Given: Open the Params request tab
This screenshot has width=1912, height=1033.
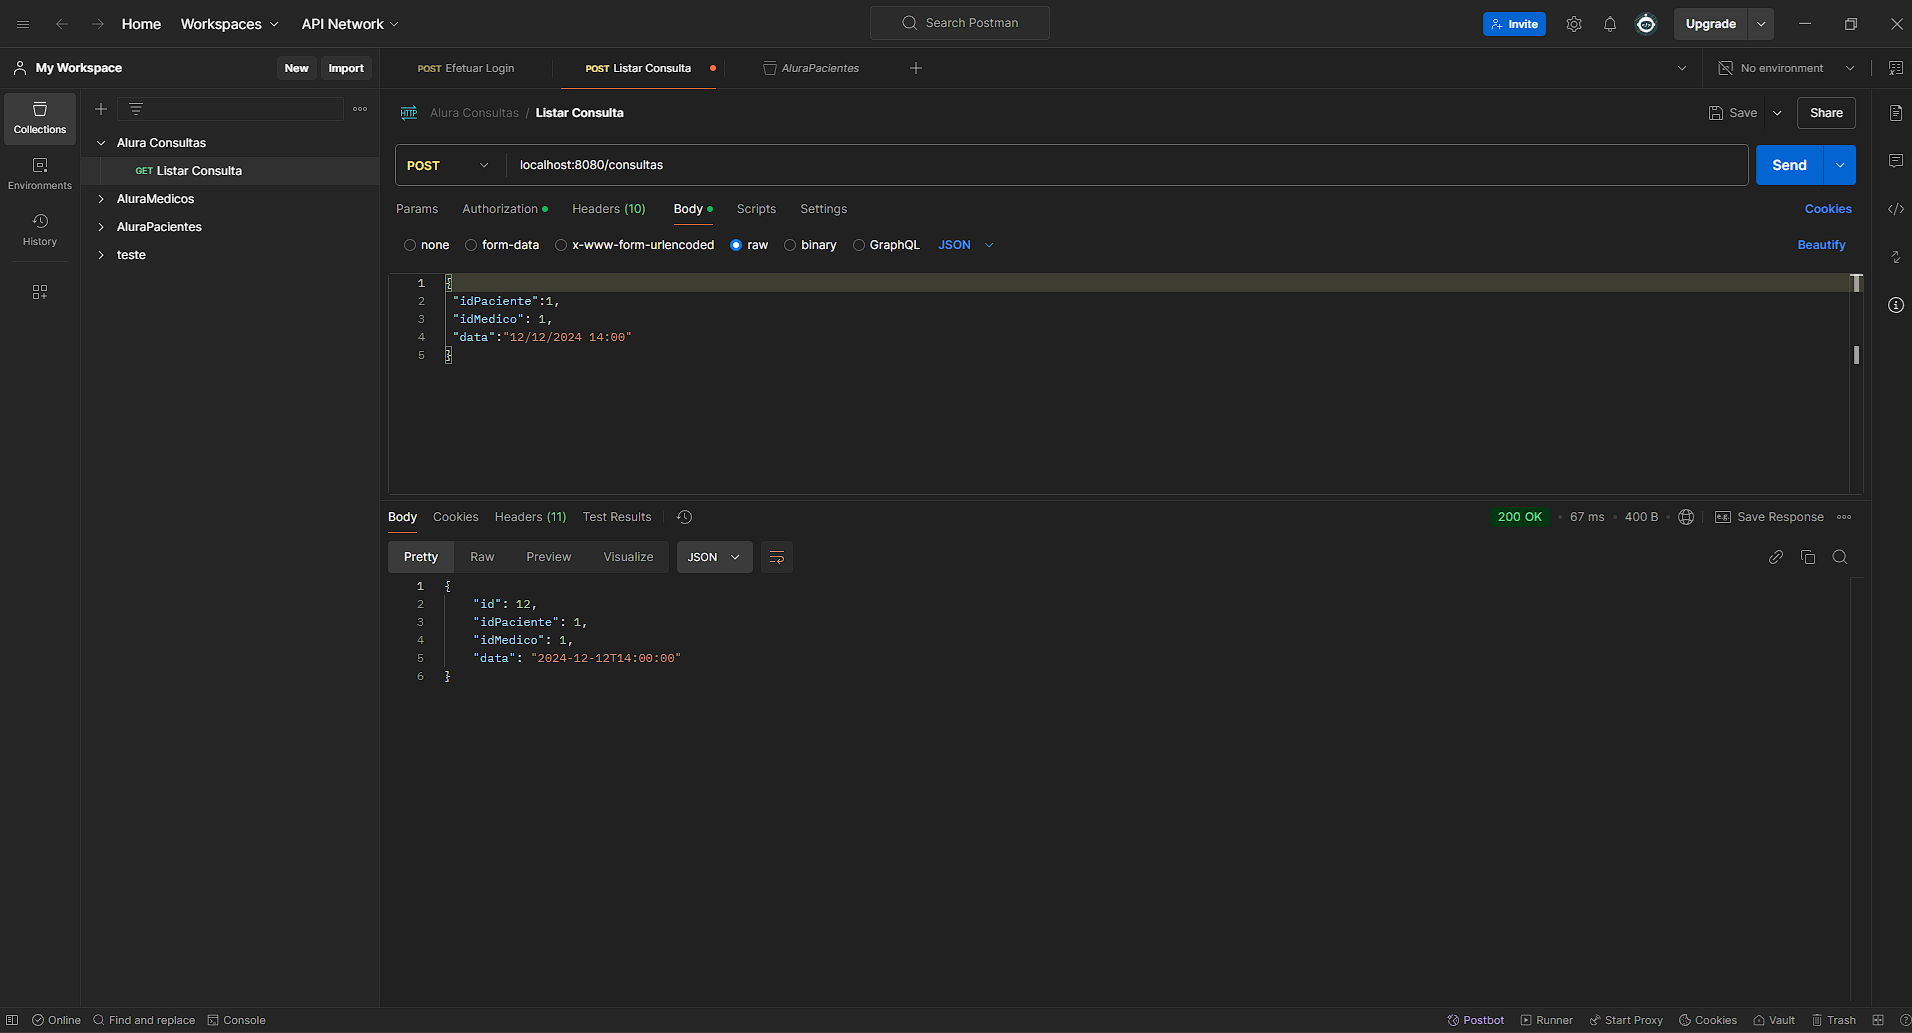Looking at the screenshot, I should click(417, 209).
